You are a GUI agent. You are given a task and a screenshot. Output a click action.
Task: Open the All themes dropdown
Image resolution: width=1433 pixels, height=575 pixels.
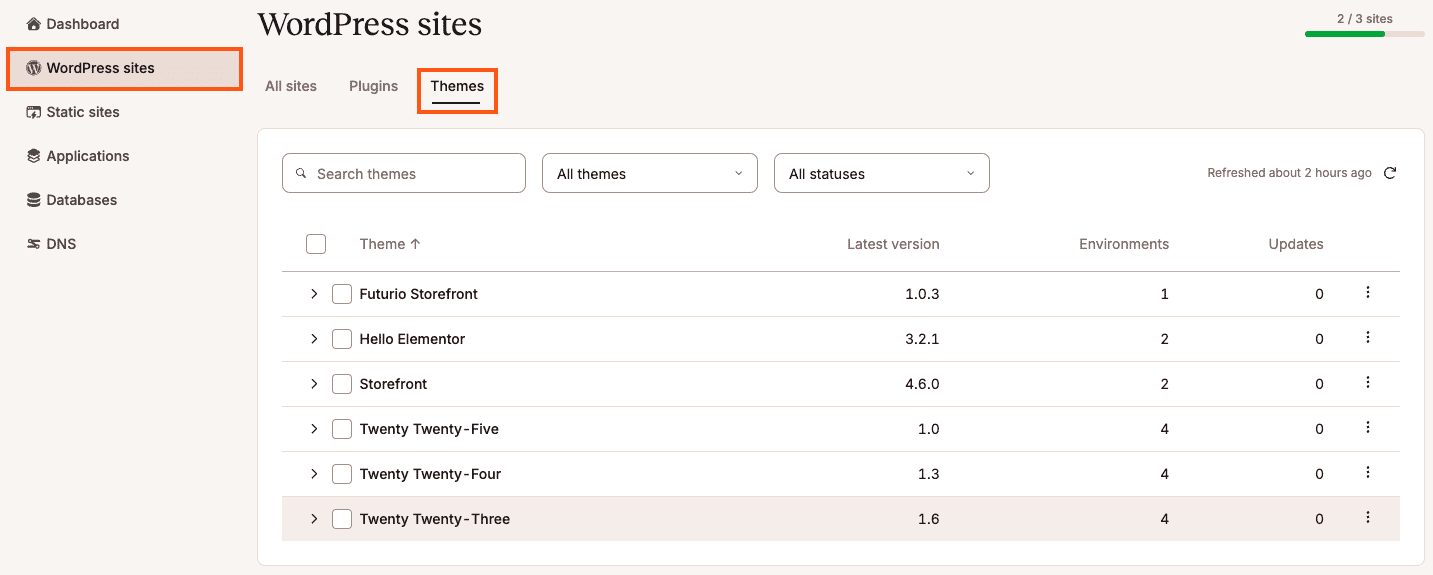pos(650,173)
